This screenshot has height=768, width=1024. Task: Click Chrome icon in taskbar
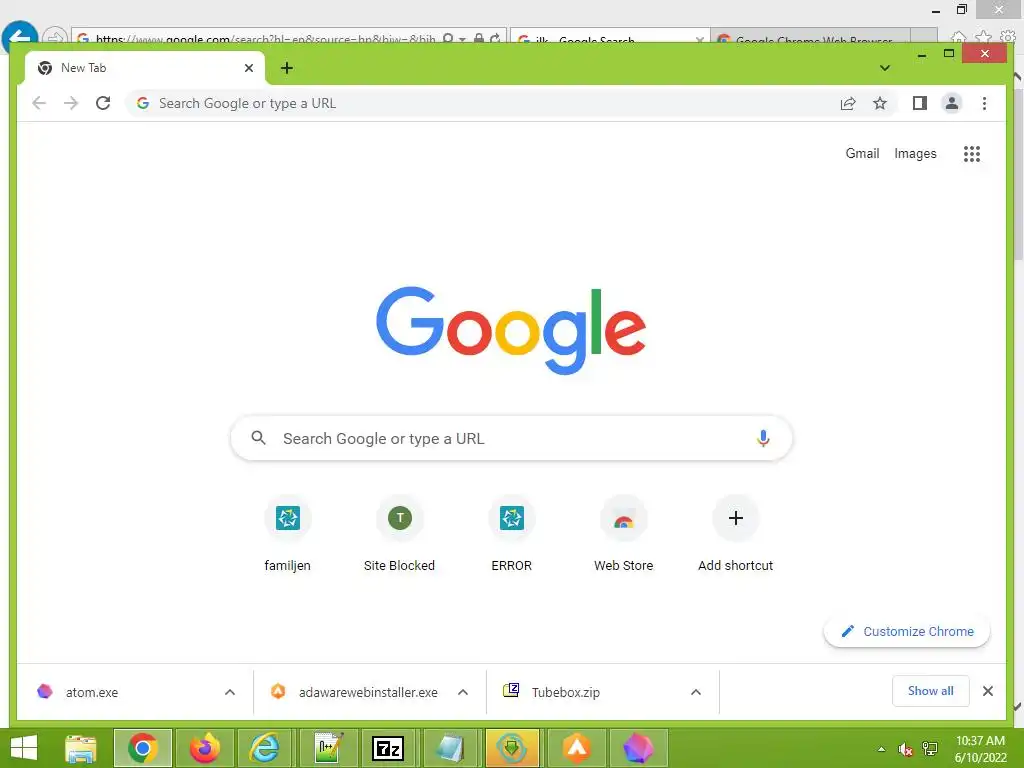tap(143, 748)
